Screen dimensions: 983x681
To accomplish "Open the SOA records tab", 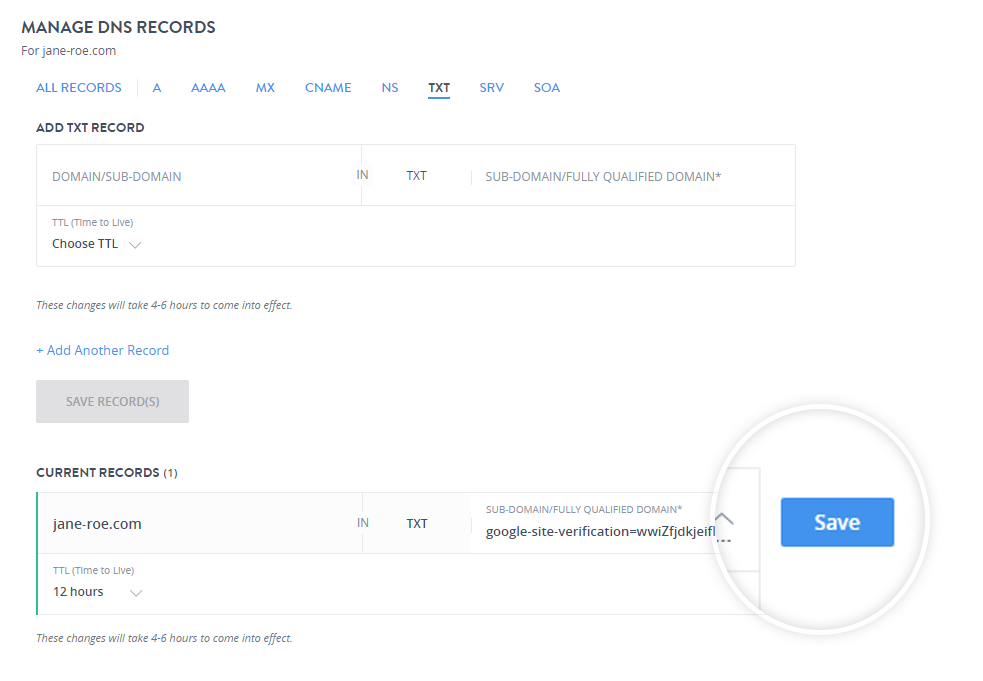I will coord(547,88).
